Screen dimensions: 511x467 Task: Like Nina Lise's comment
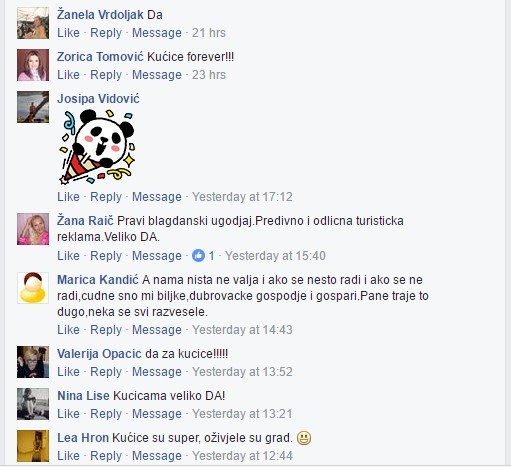point(68,414)
